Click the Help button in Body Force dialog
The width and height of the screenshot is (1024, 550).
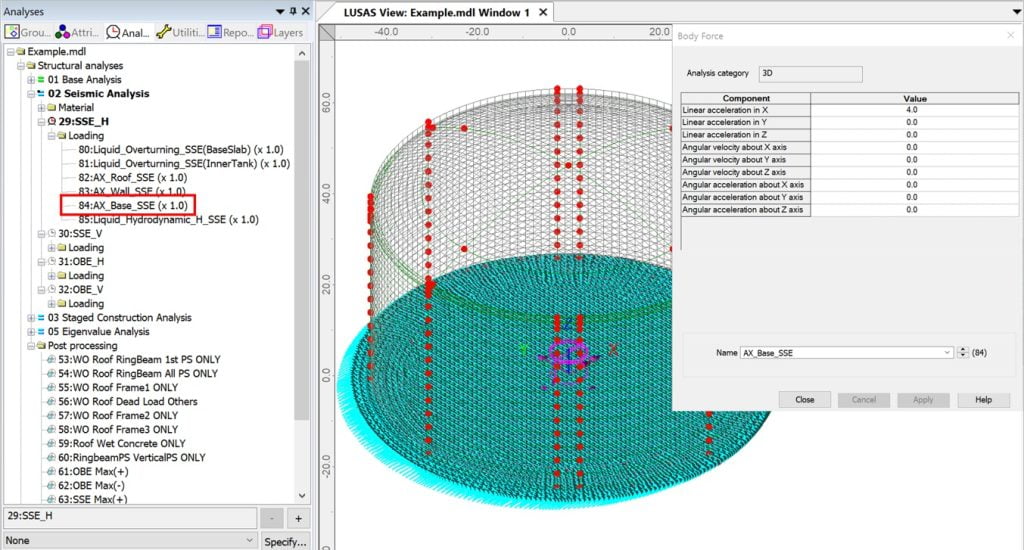983,399
